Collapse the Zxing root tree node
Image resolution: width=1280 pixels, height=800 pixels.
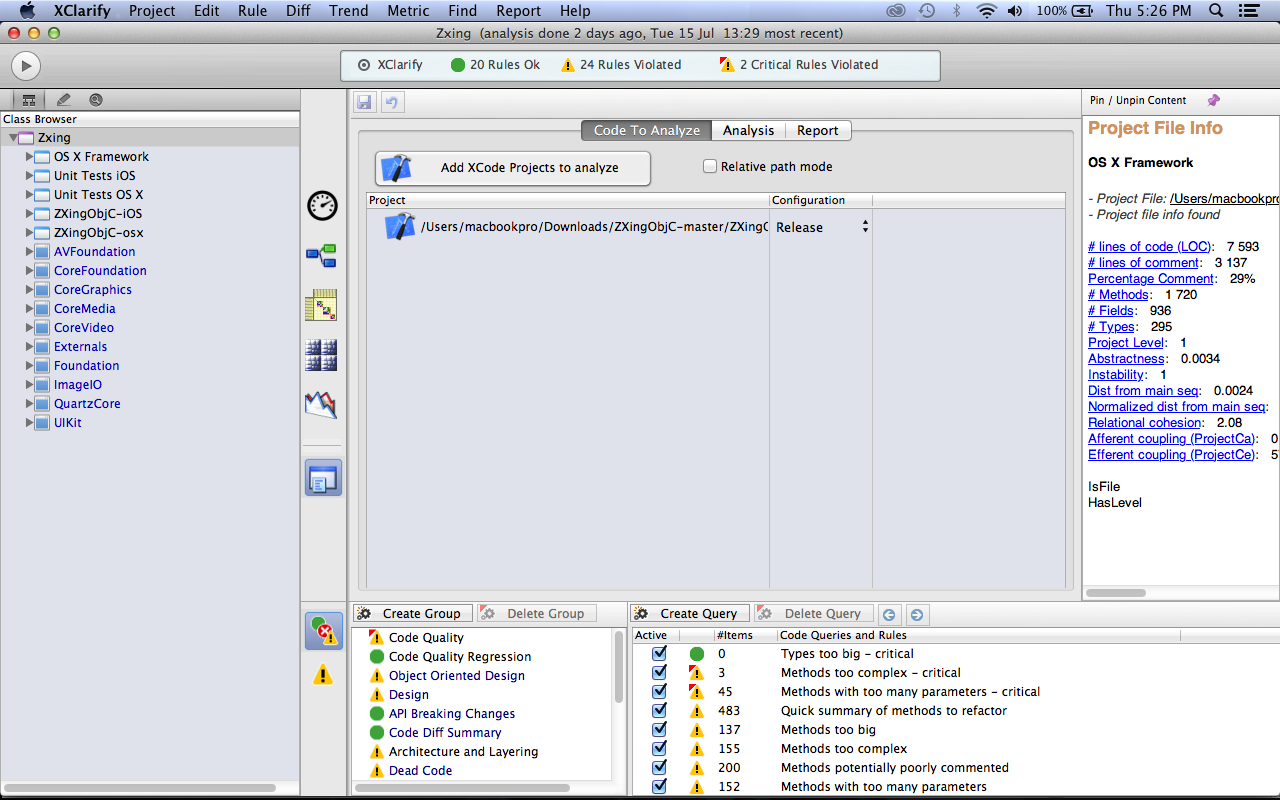pyautogui.click(x=13, y=138)
